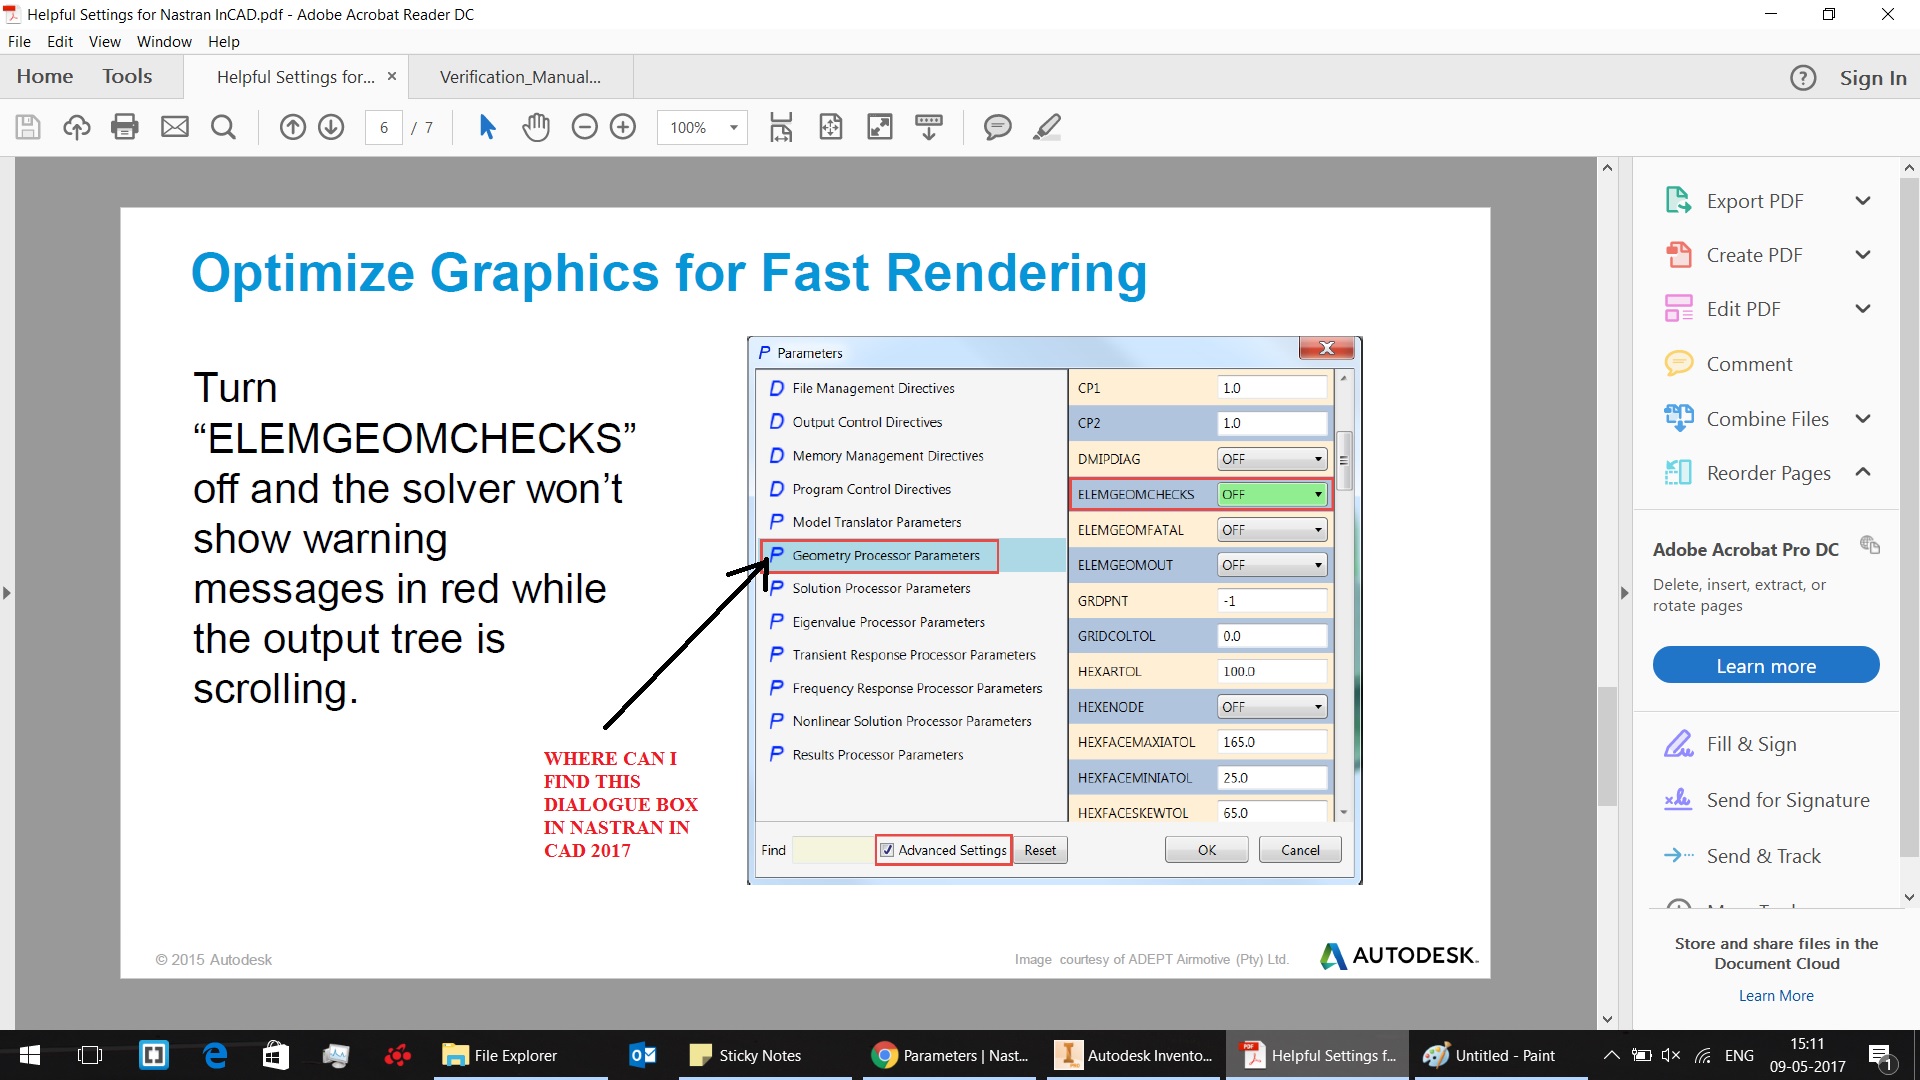Click inside the page number field
Screen dimensions: 1920x1080
click(x=383, y=127)
